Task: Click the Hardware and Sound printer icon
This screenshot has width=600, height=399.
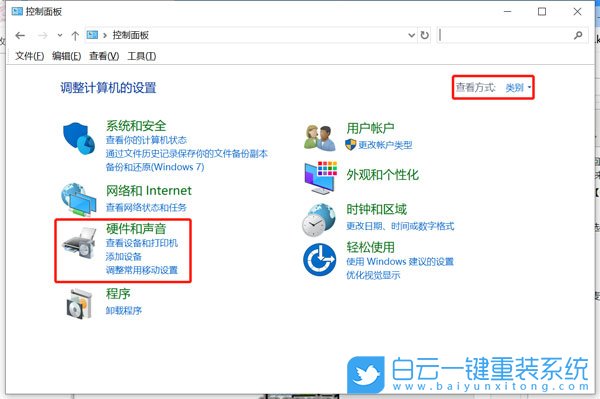Action: point(80,242)
